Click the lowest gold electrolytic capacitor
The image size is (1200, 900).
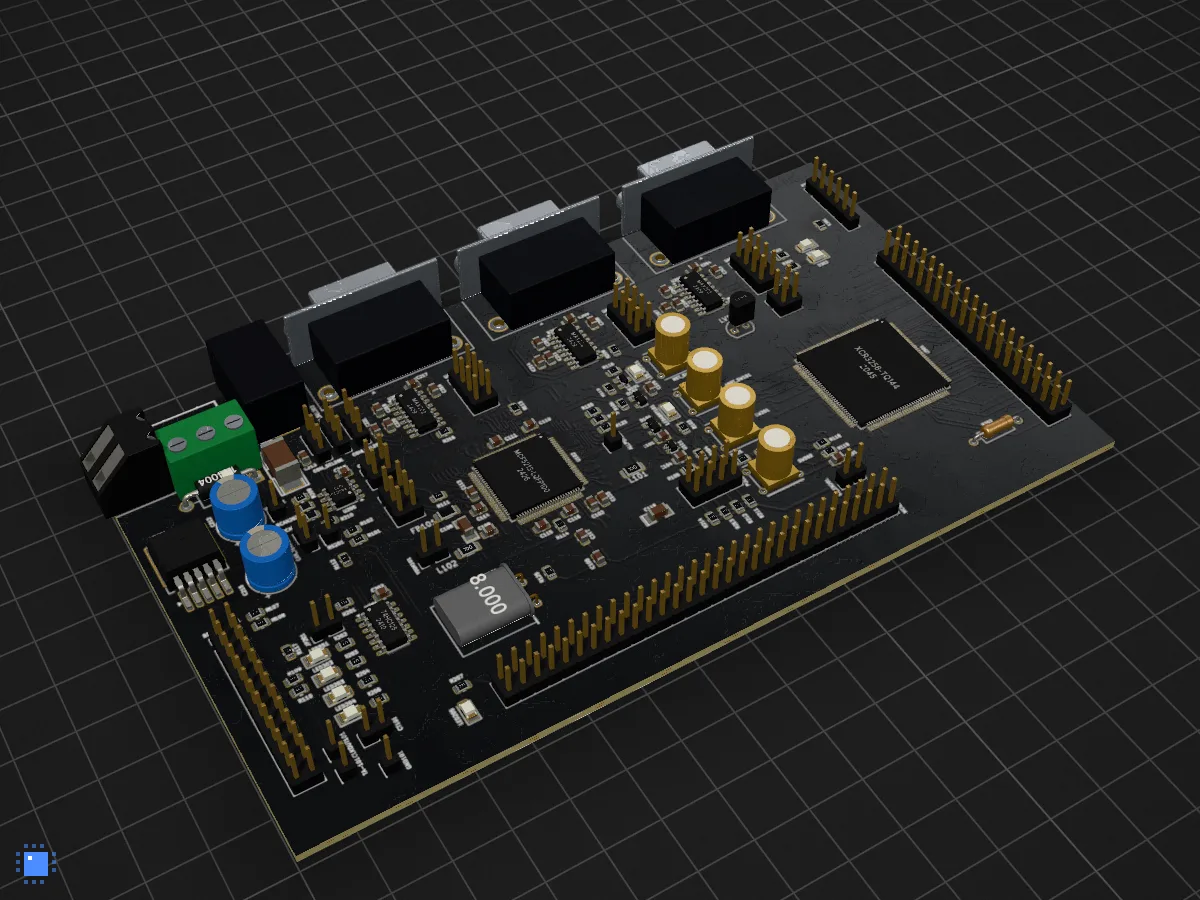[x=776, y=457]
